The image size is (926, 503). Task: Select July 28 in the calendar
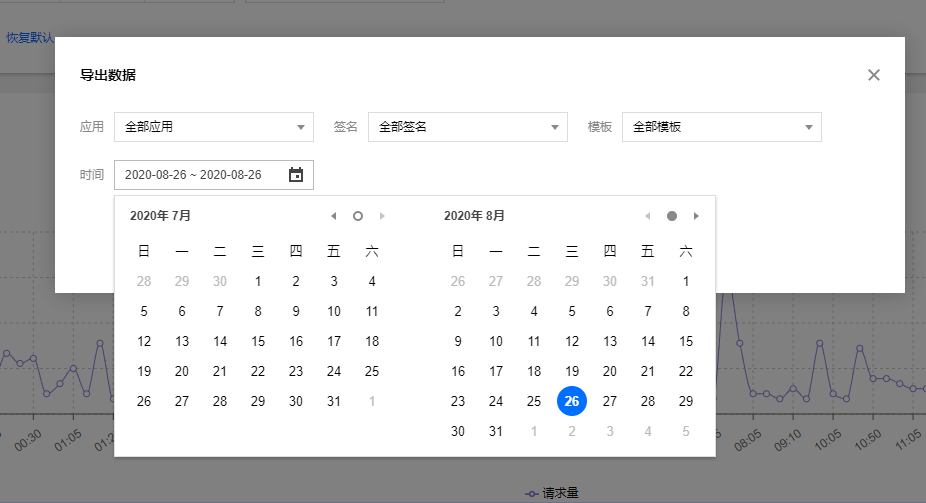point(220,401)
